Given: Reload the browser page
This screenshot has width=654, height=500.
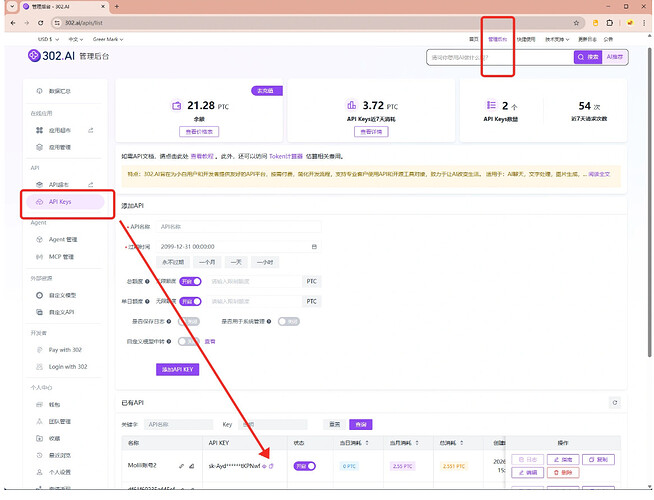Looking at the screenshot, I should (x=40, y=23).
